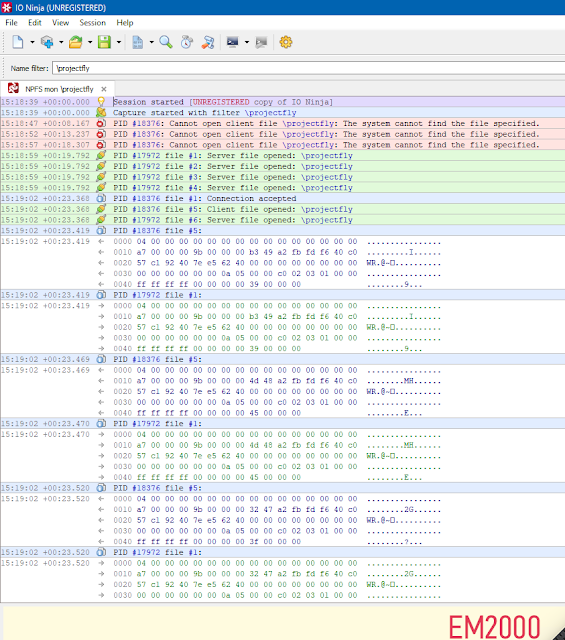Select 'PID #18376 file #5:' at +00:23.469

point(158,359)
